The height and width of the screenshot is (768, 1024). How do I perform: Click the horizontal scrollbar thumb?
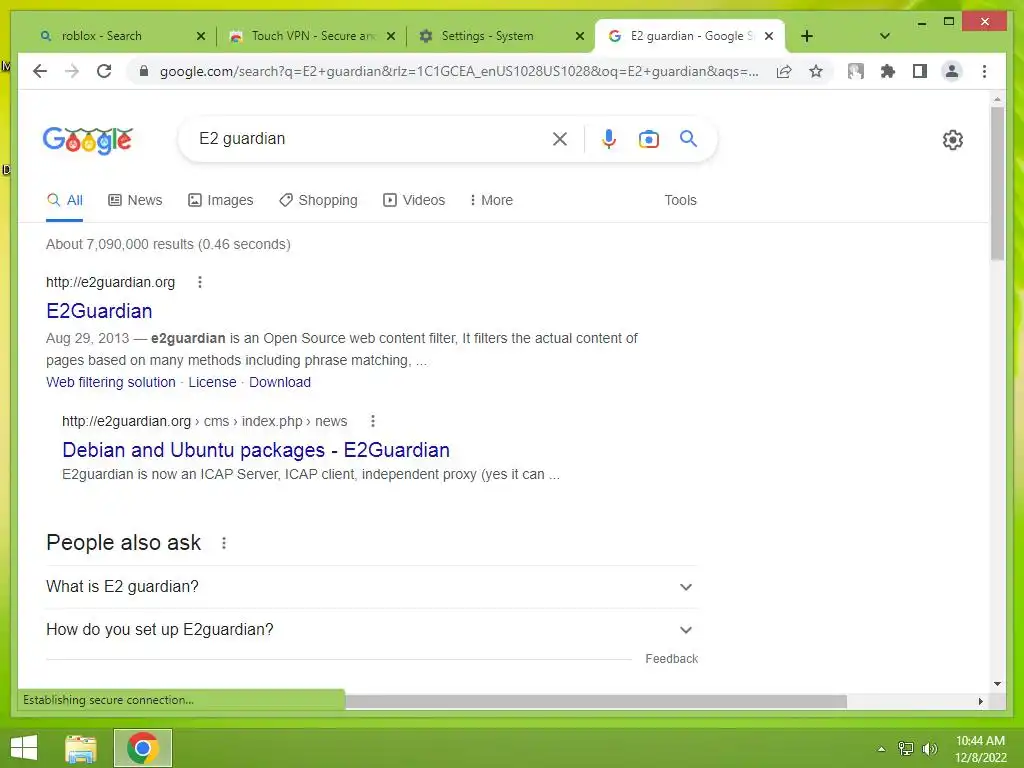(596, 701)
